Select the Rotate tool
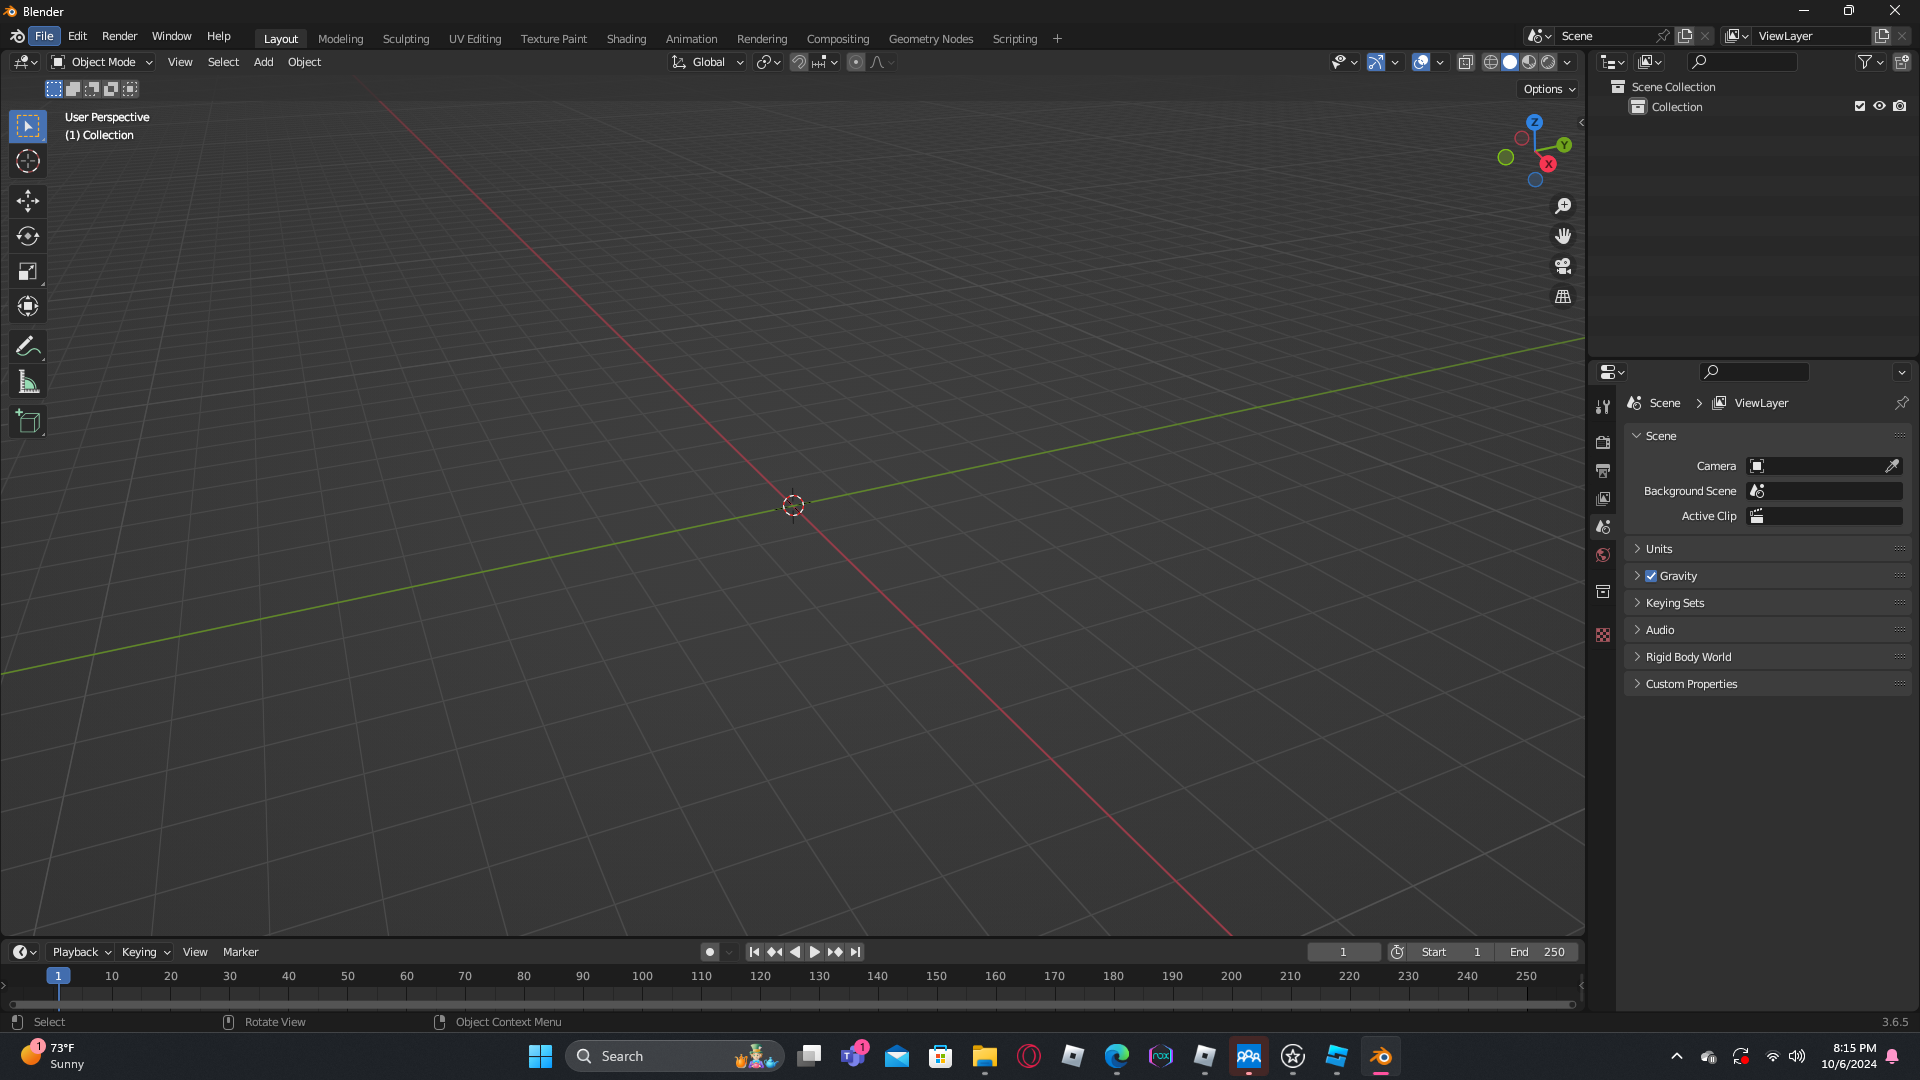 pos(28,236)
